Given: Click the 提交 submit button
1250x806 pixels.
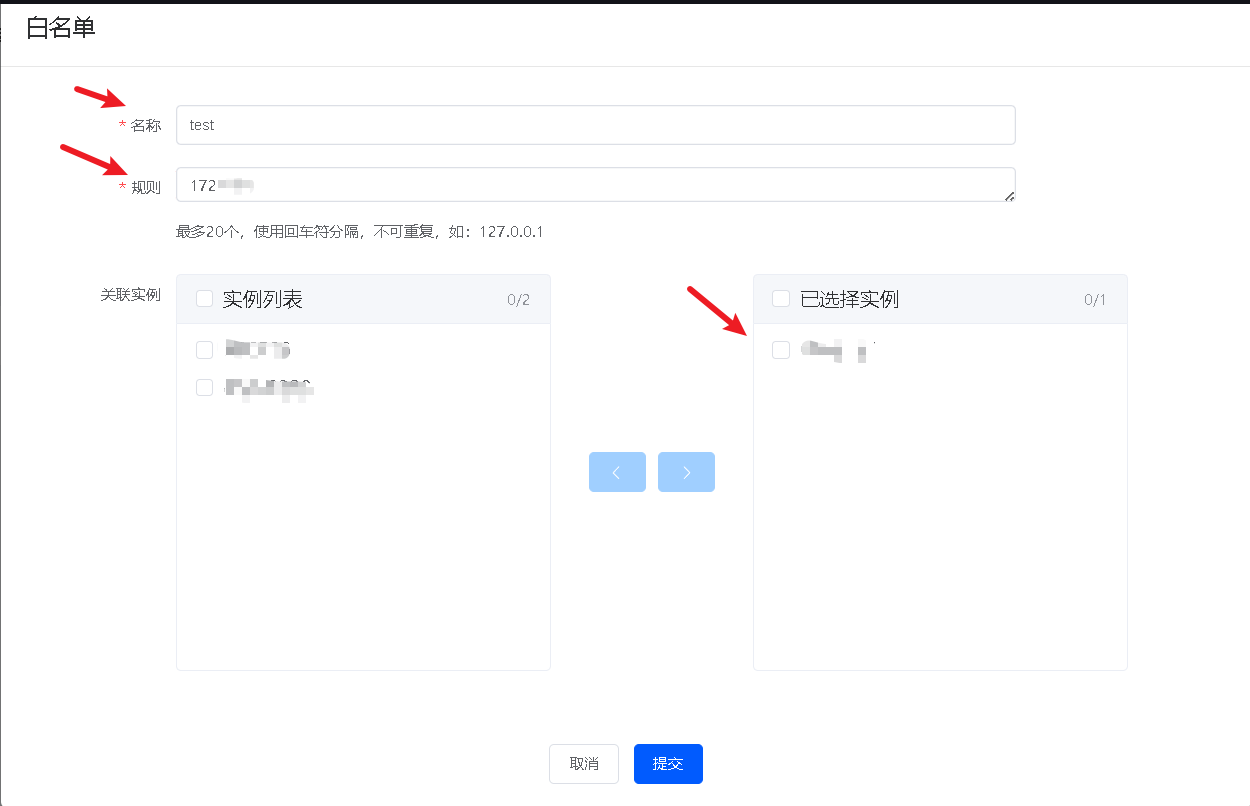Looking at the screenshot, I should [x=668, y=764].
